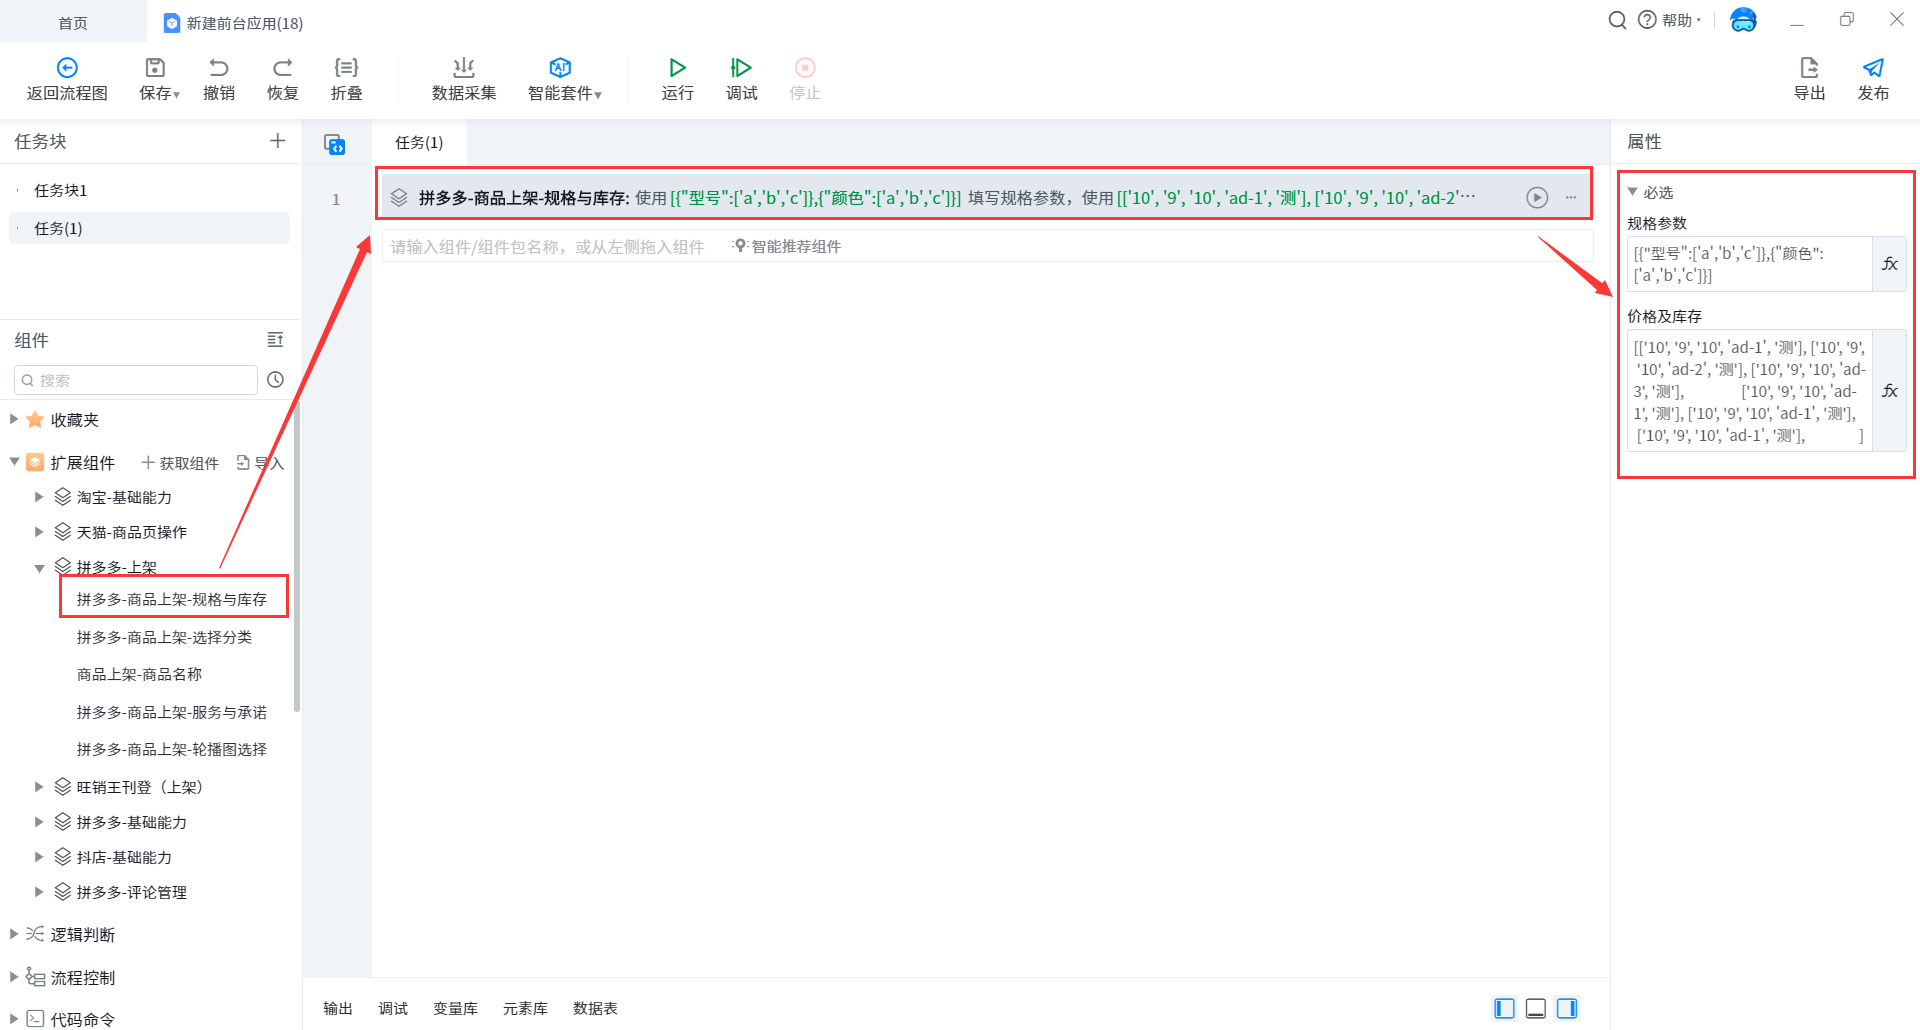Click the Export (导出) icon

point(1808,68)
